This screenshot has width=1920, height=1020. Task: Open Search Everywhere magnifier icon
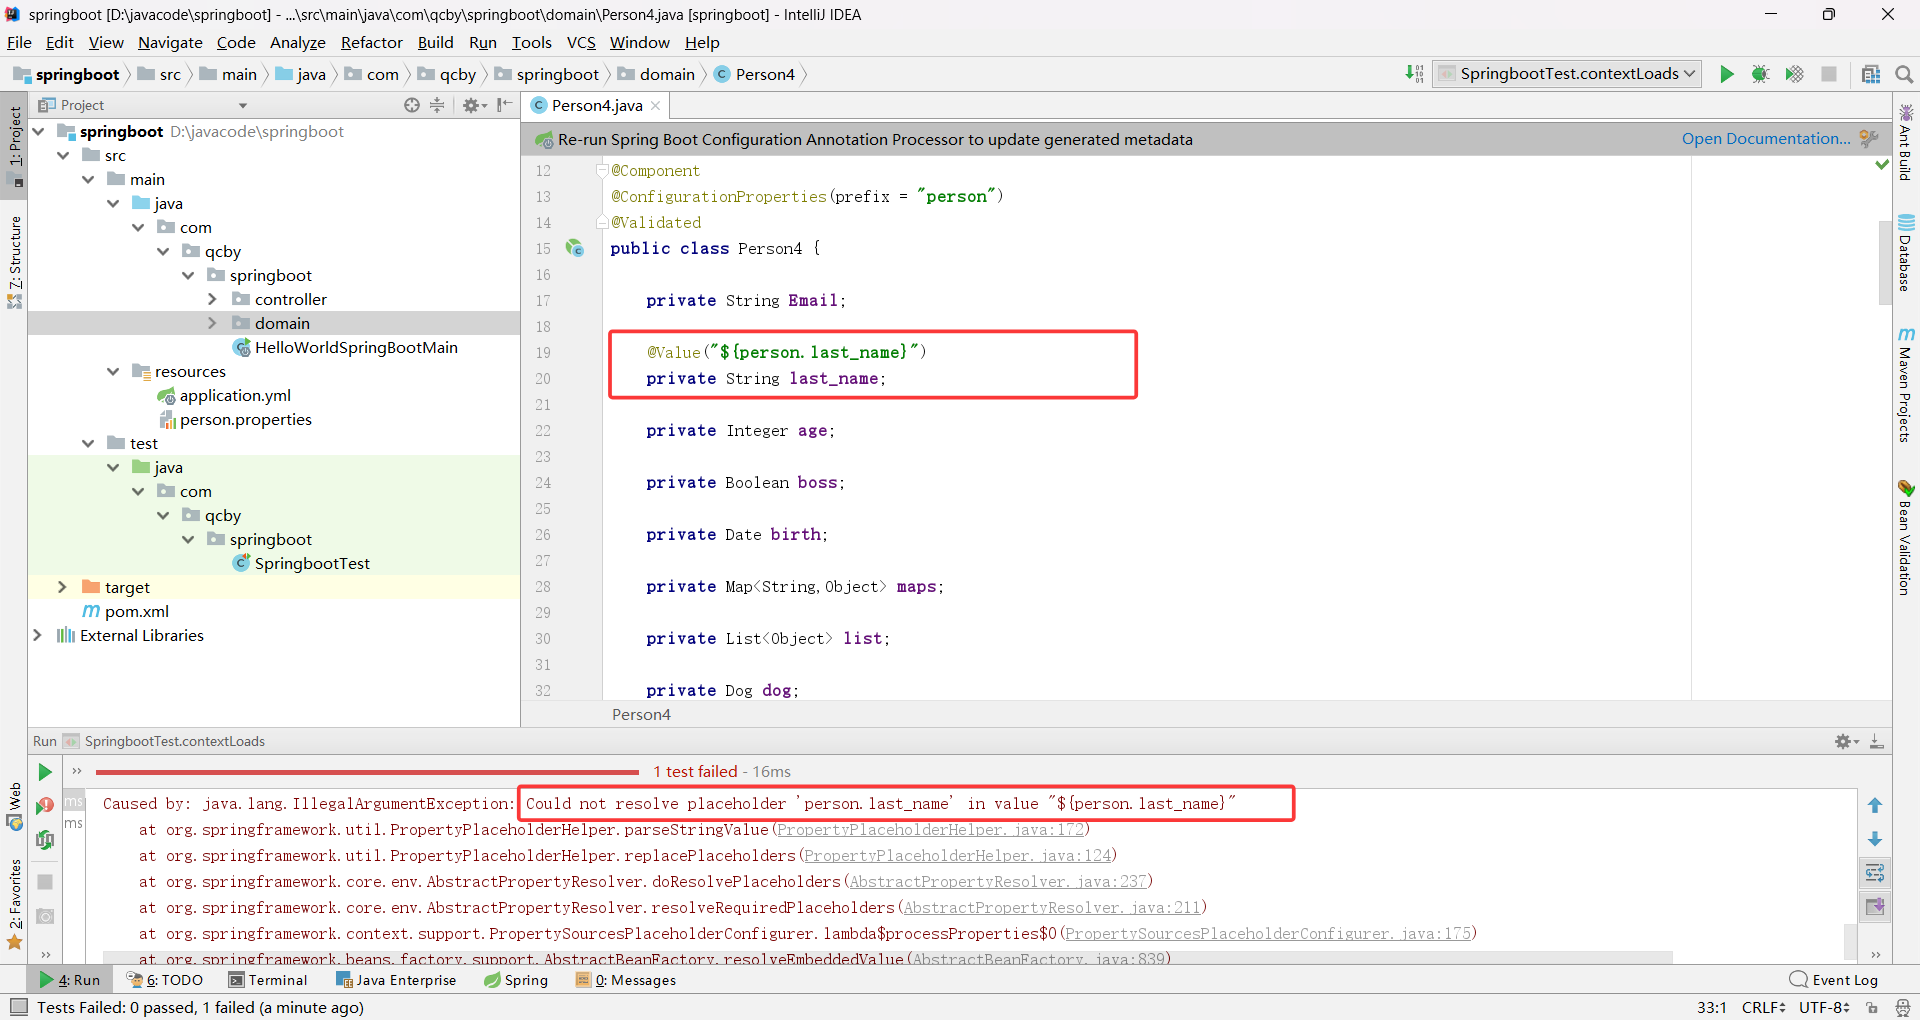1904,74
